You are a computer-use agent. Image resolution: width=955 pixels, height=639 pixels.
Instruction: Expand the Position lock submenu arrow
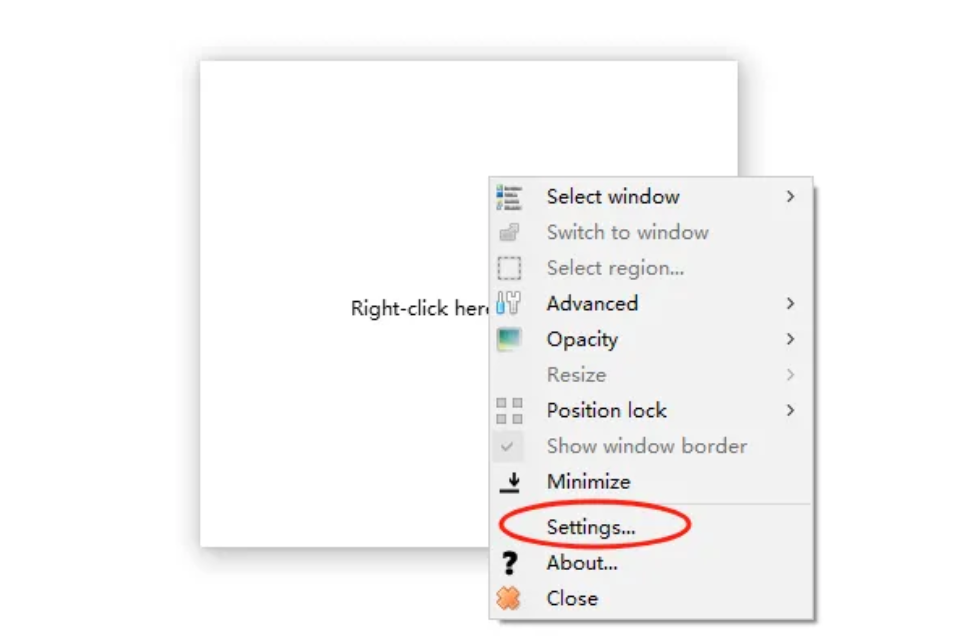(x=790, y=411)
